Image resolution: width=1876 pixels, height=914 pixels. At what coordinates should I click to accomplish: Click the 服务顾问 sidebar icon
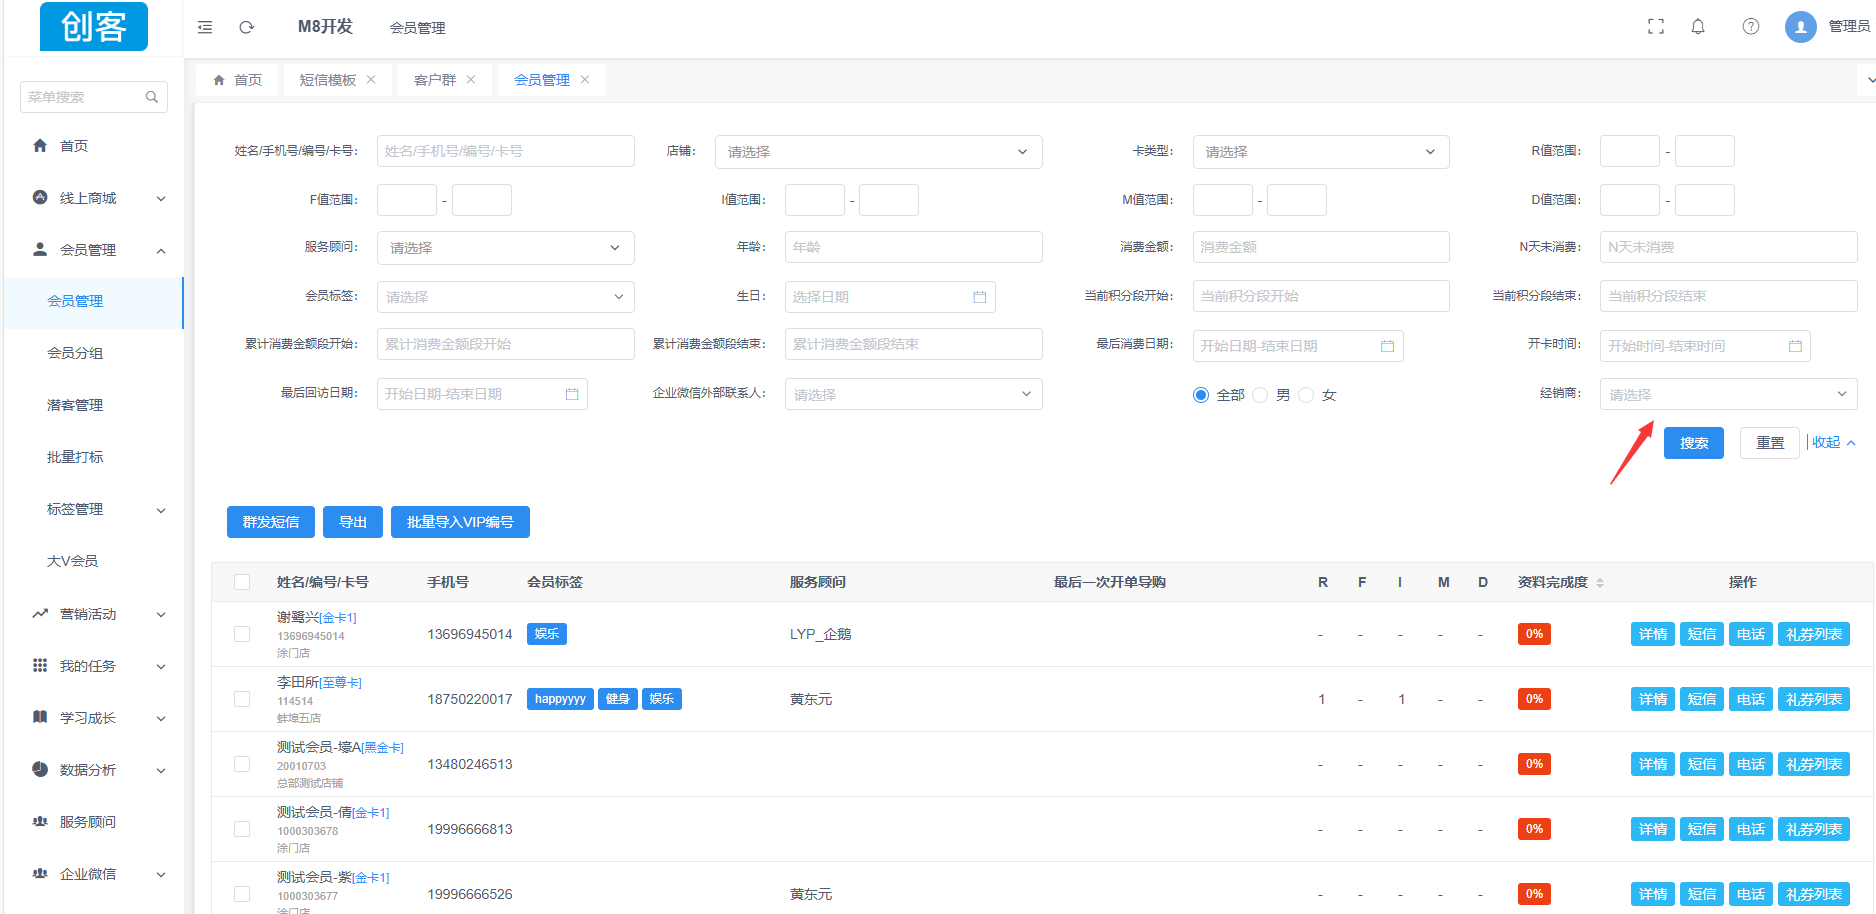[40, 822]
